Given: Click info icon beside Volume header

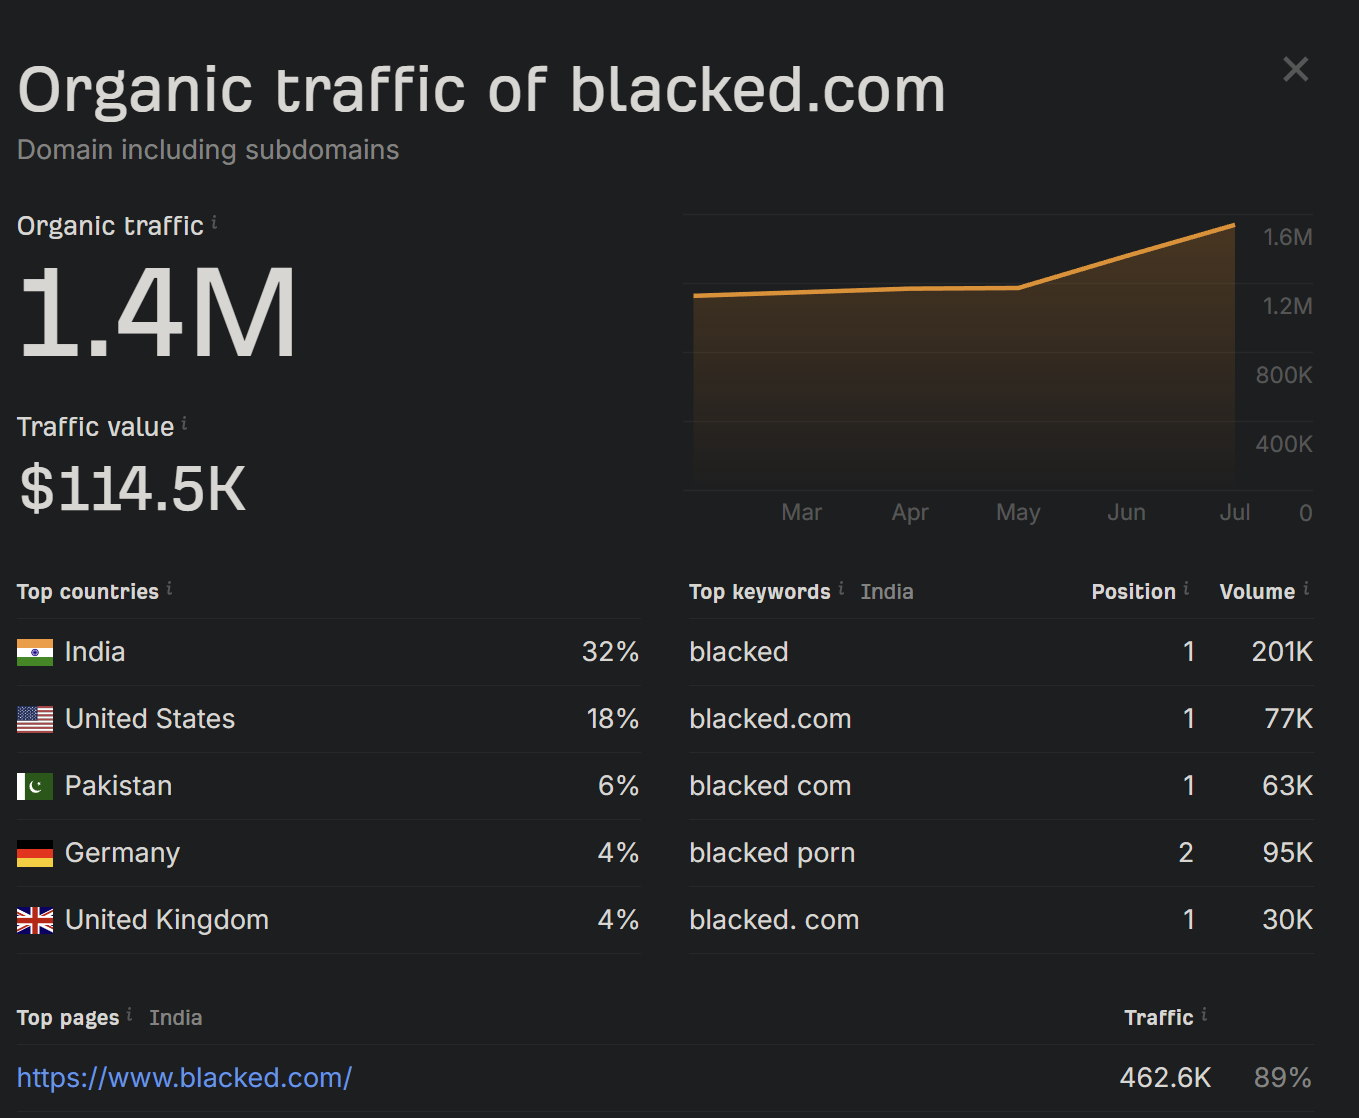Looking at the screenshot, I should (x=1306, y=588).
